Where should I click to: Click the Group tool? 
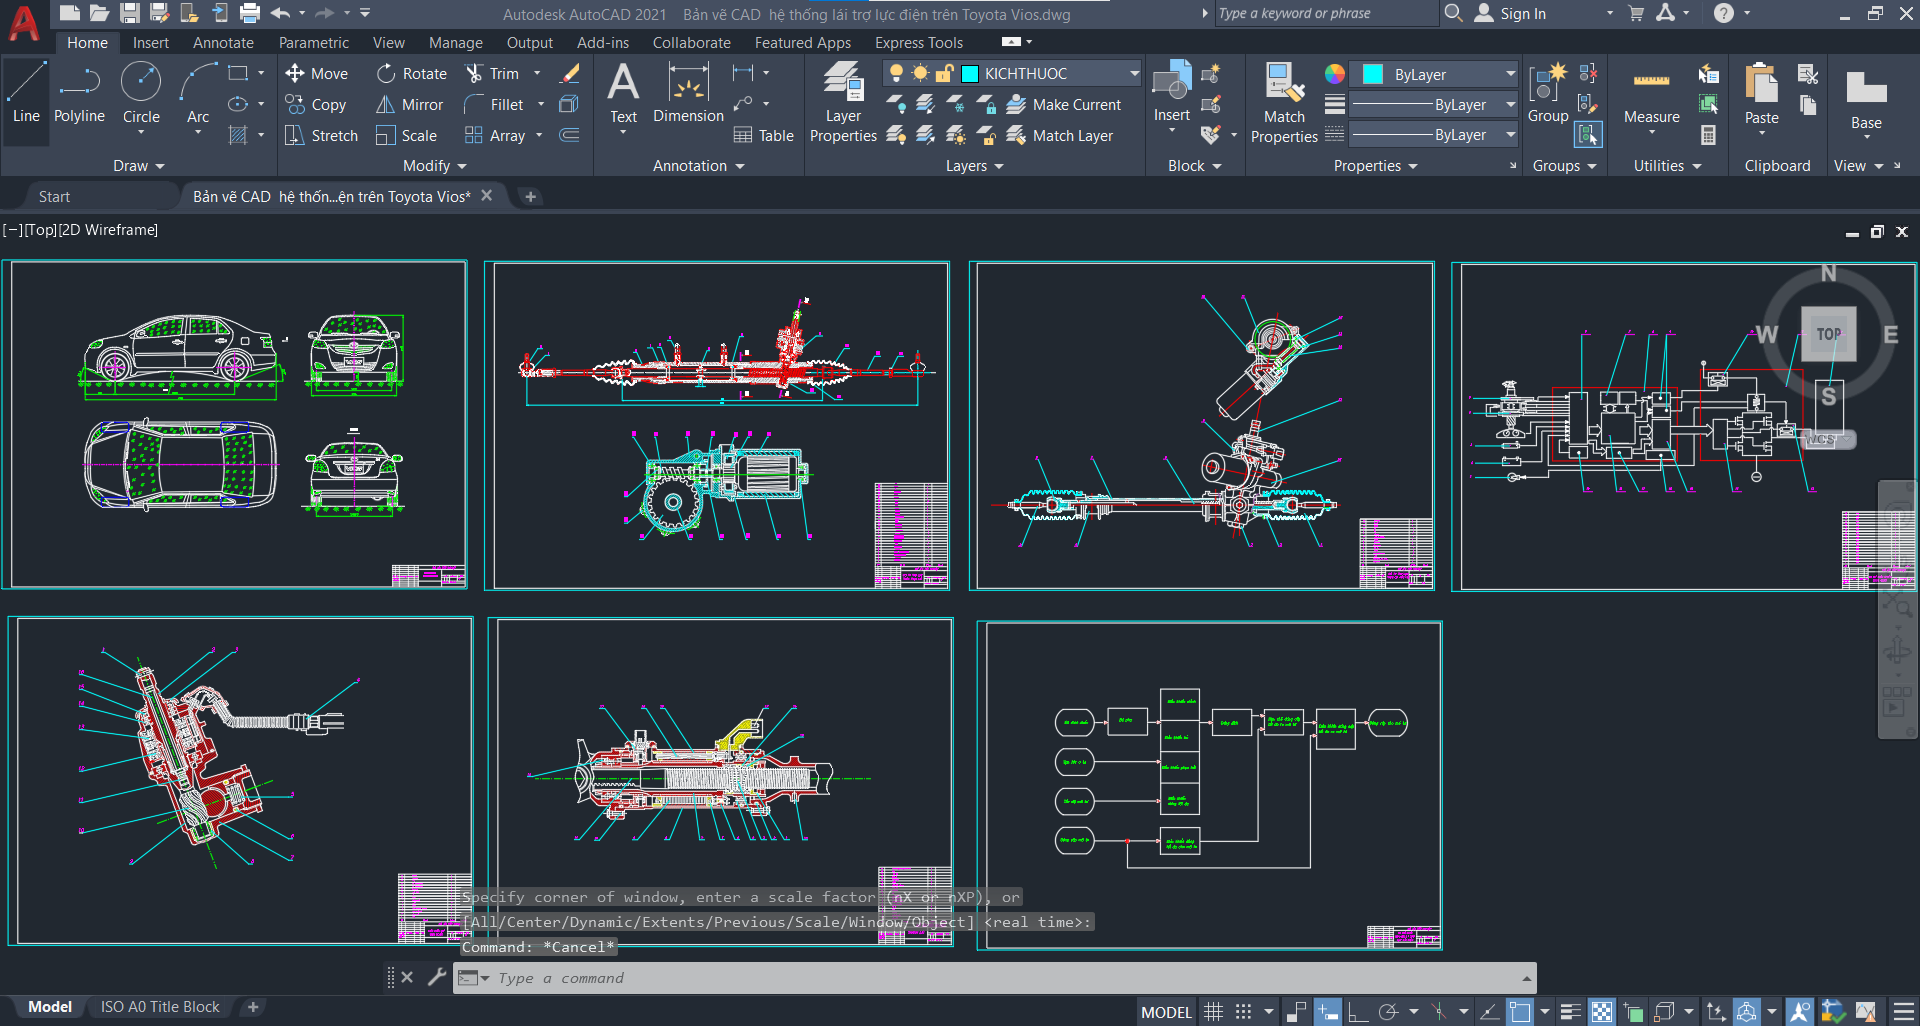(1548, 92)
